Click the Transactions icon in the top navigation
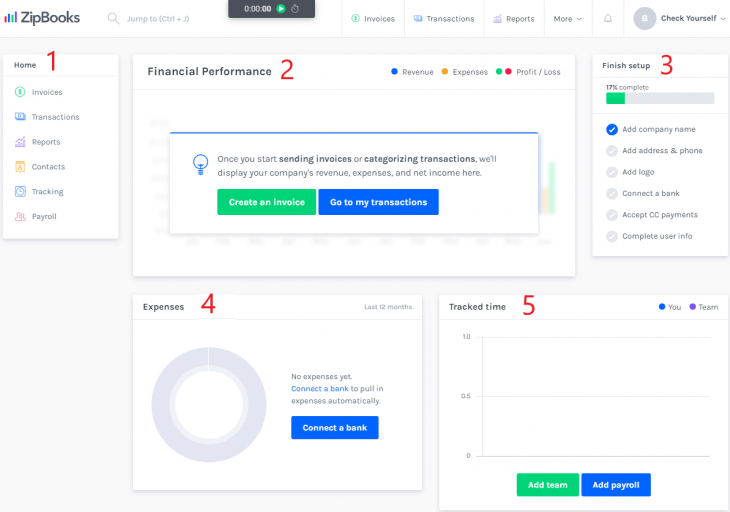 tap(418, 19)
